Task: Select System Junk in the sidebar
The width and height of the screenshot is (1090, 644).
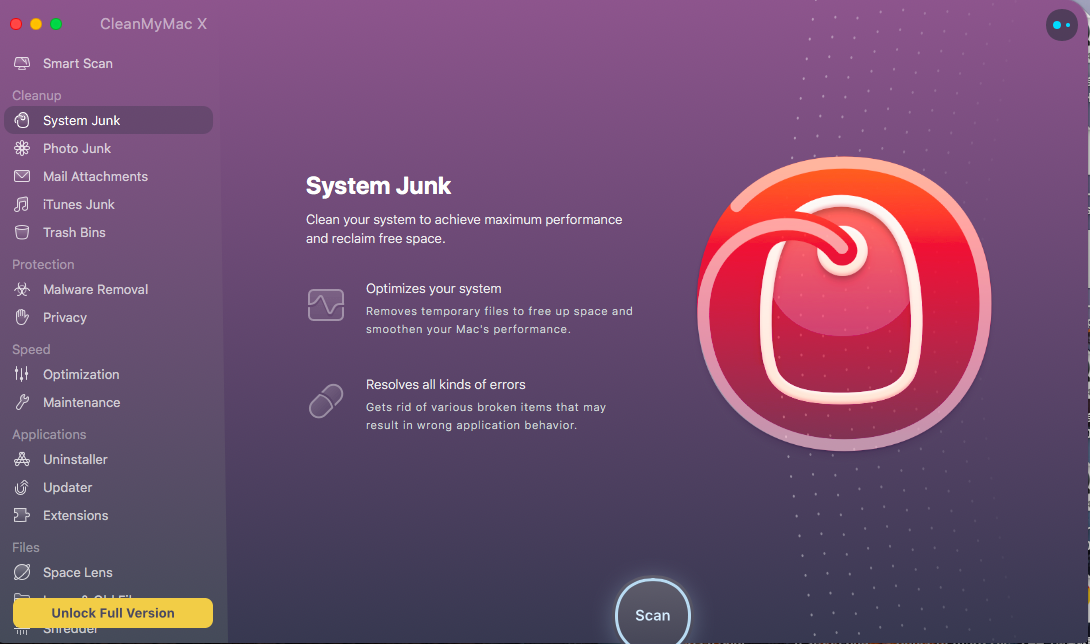Action: pyautogui.click(x=108, y=120)
